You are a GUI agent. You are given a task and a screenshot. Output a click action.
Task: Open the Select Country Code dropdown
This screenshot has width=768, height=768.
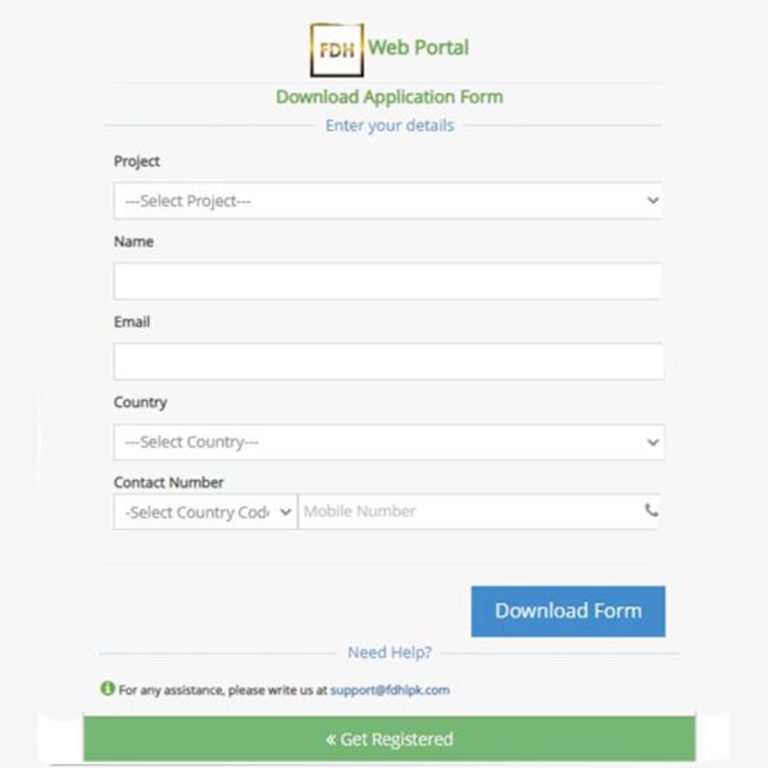tap(205, 512)
